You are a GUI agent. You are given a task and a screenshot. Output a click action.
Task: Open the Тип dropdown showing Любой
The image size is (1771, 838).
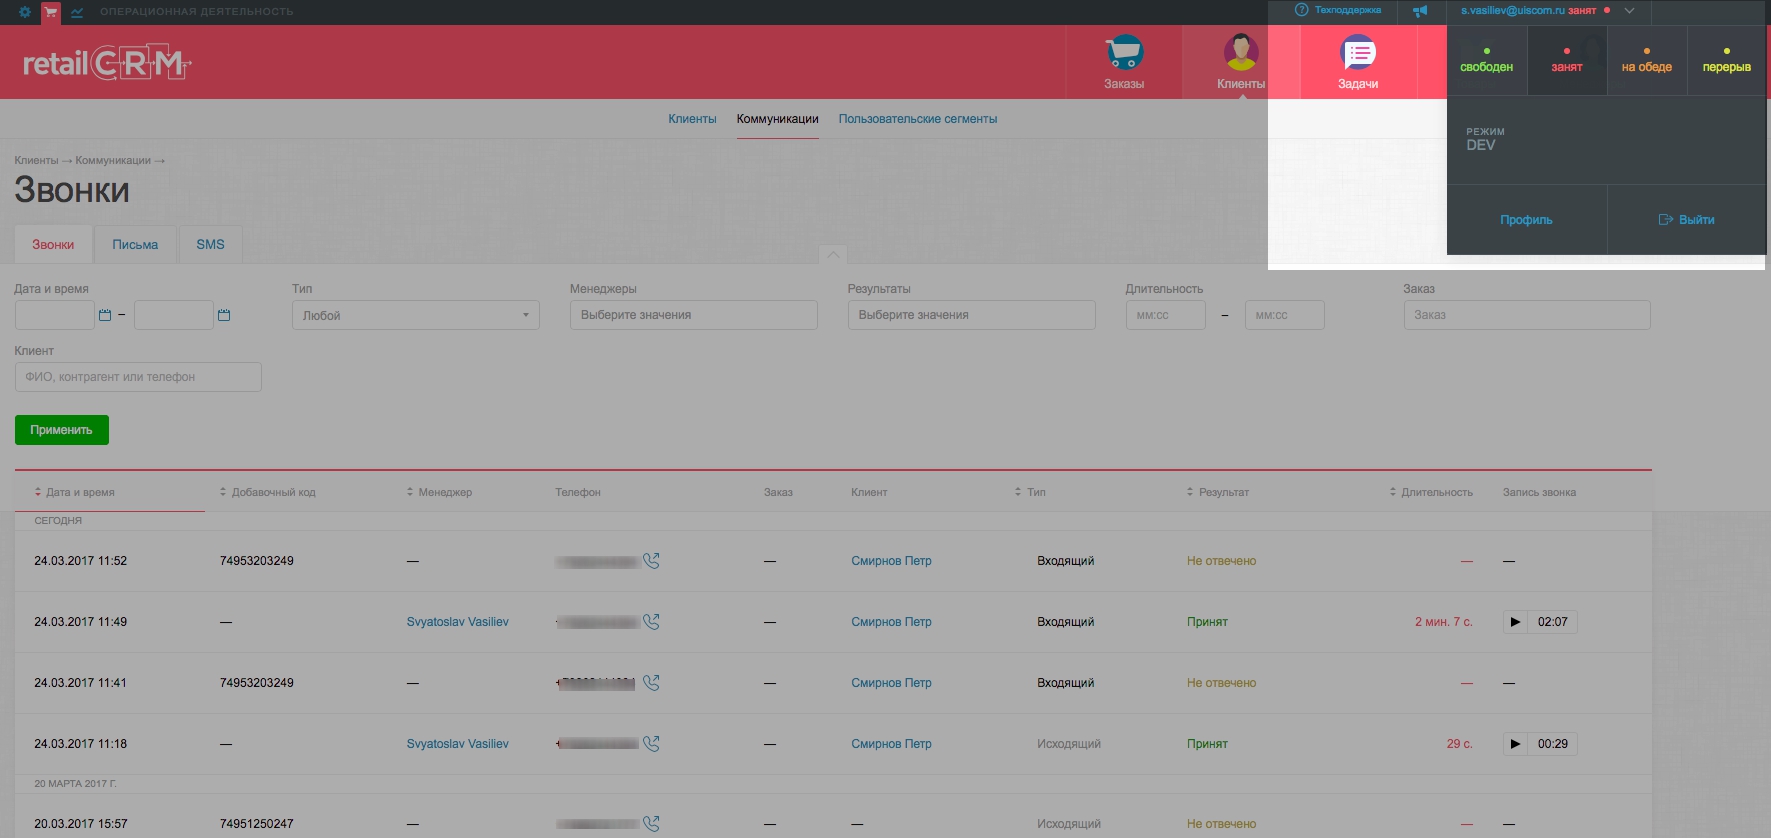[x=416, y=315]
